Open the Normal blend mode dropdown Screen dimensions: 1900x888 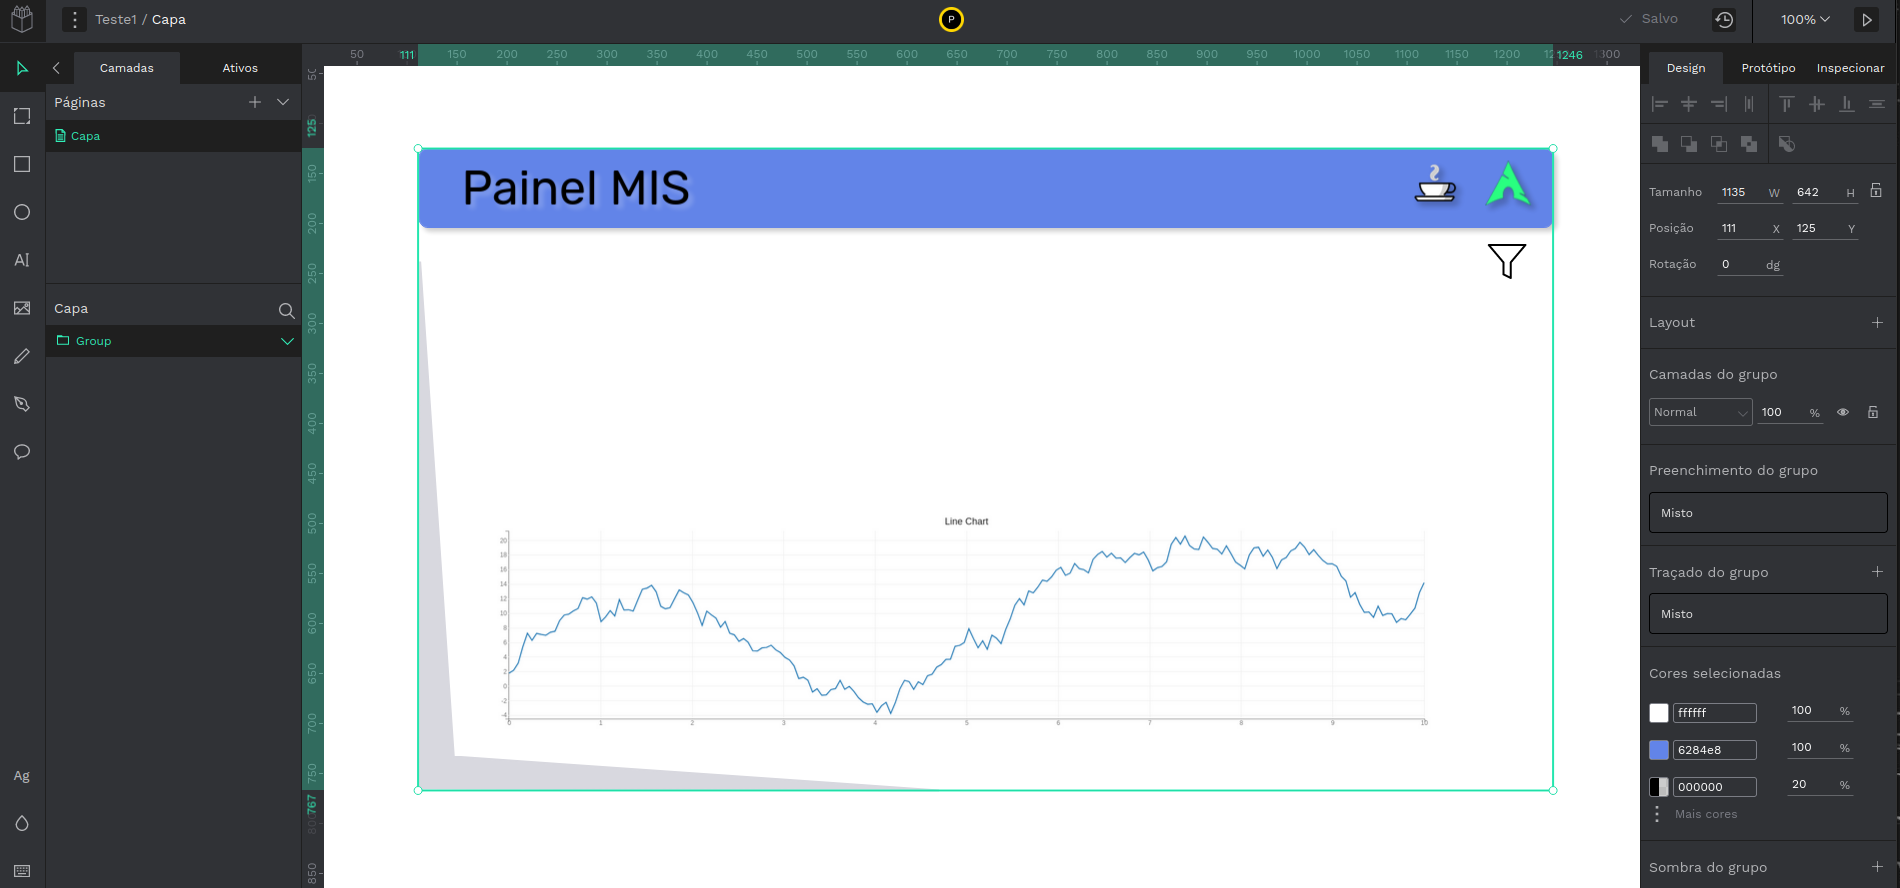(x=1700, y=412)
